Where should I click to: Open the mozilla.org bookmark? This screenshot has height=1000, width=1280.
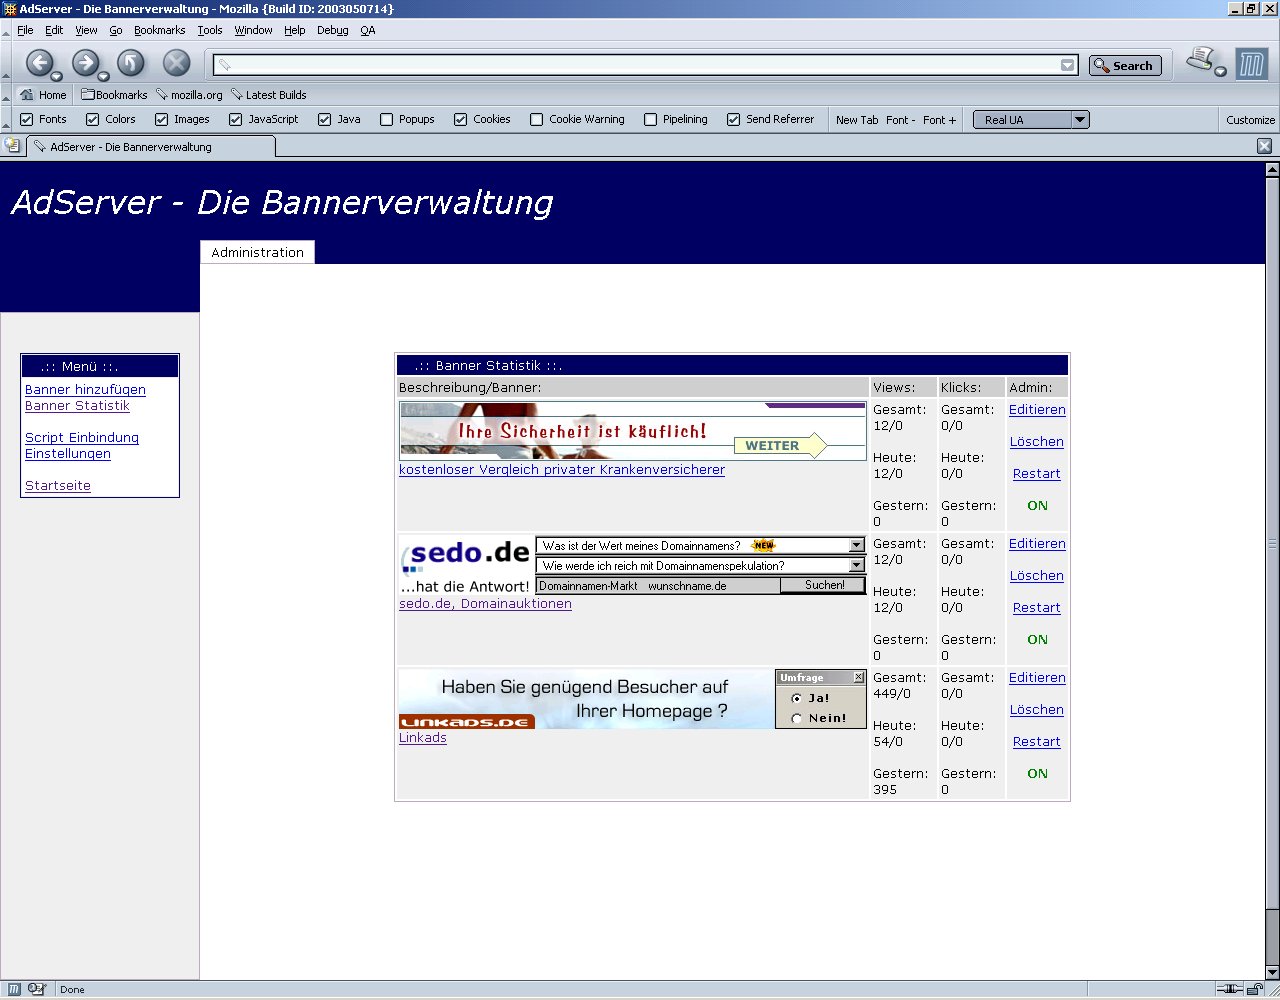pyautogui.click(x=189, y=95)
